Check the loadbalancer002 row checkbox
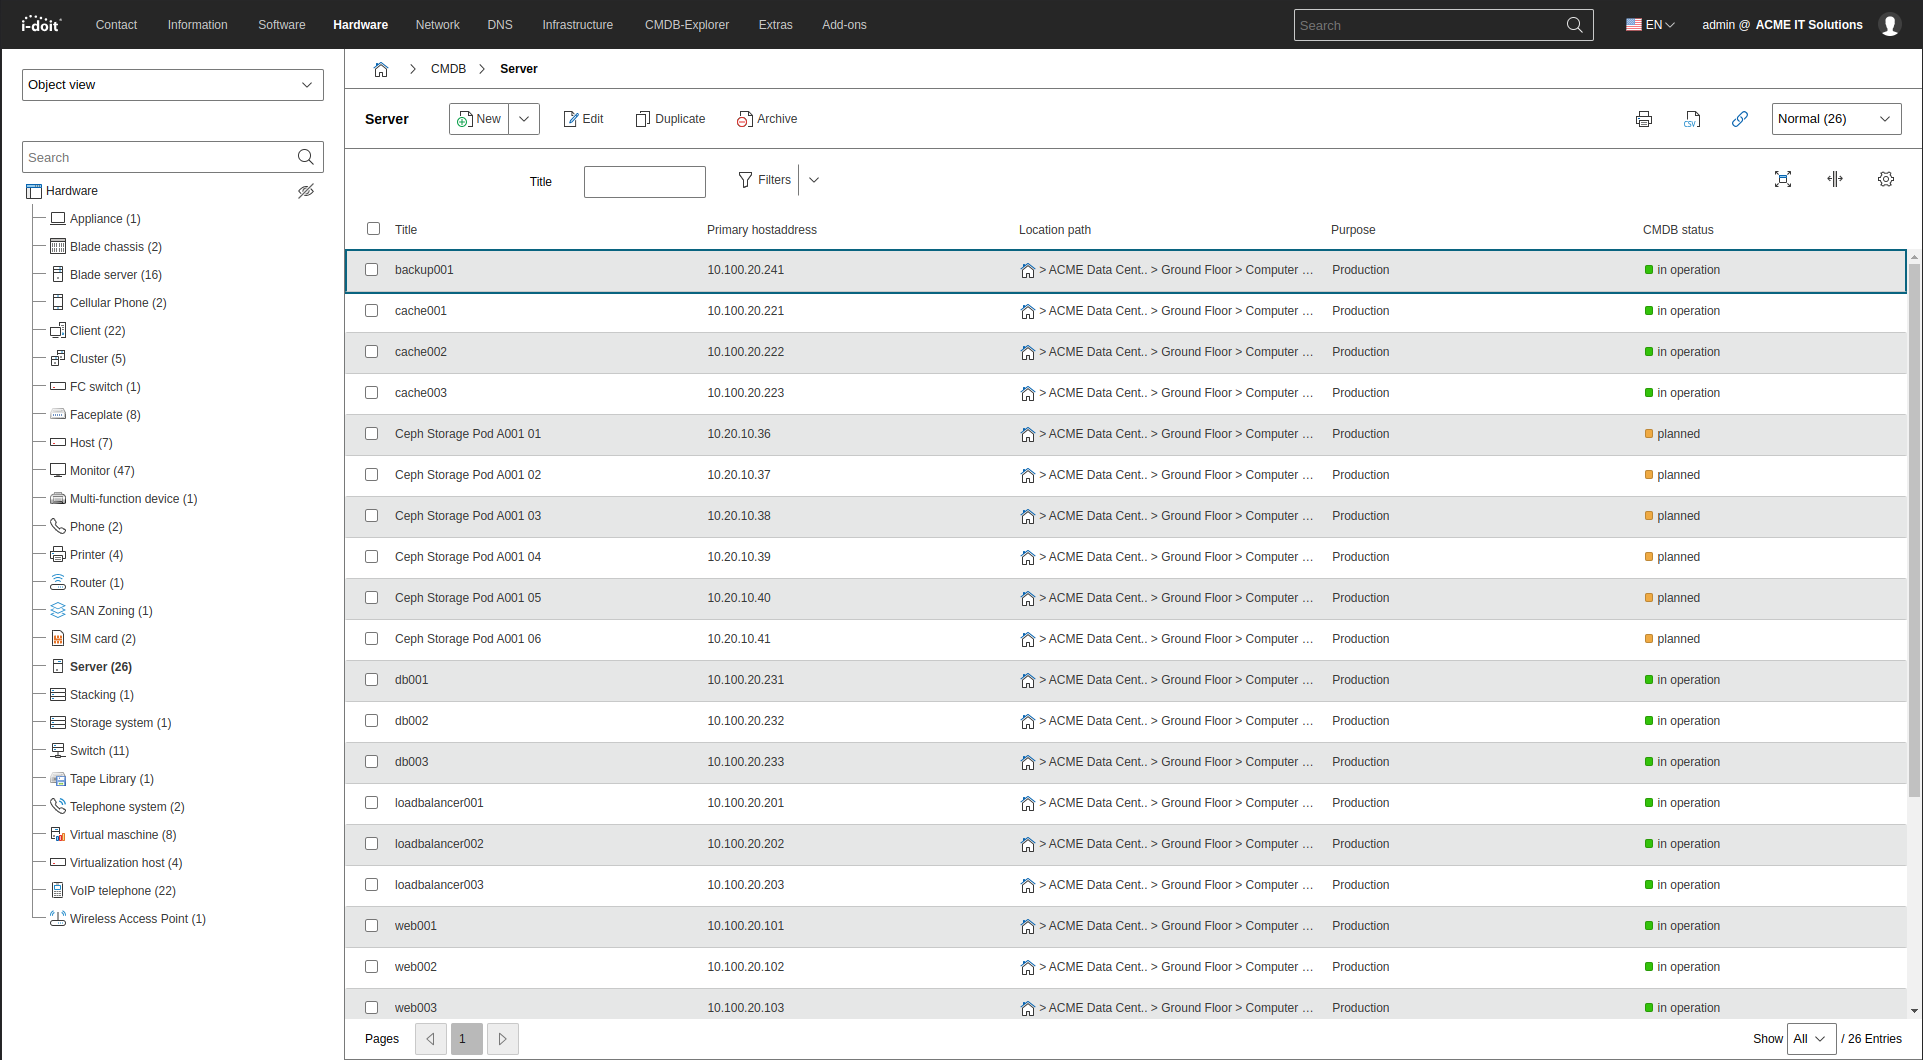This screenshot has width=1923, height=1060. pyautogui.click(x=372, y=844)
